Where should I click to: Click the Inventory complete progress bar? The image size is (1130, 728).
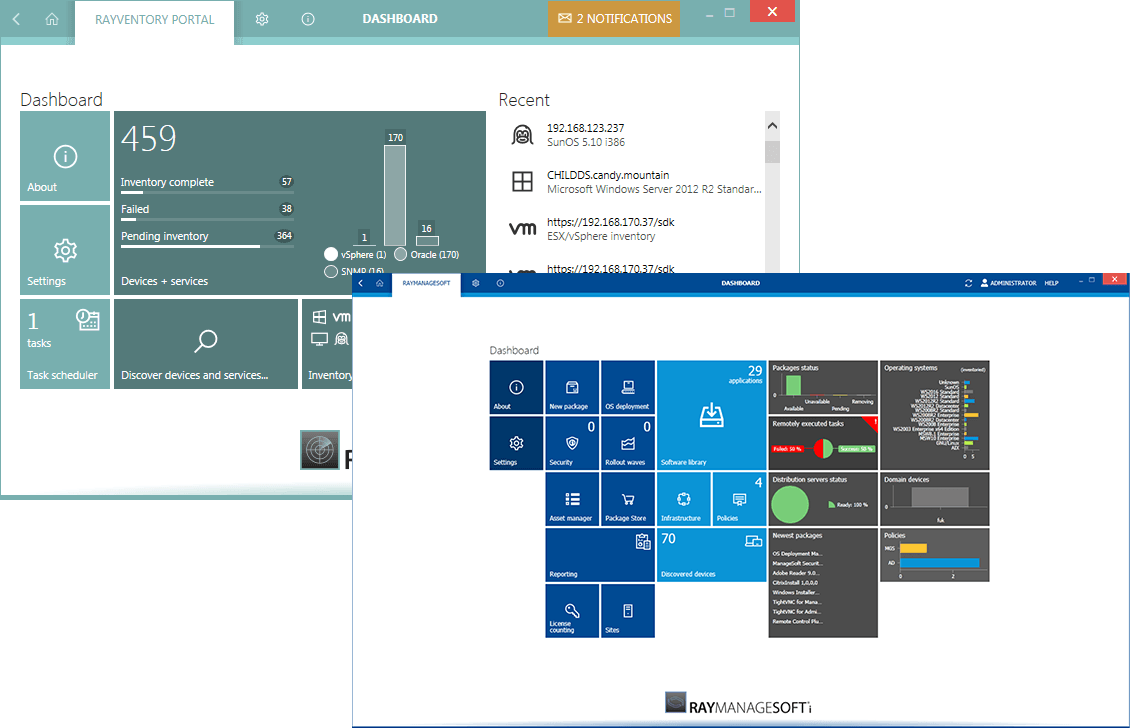tap(207, 192)
